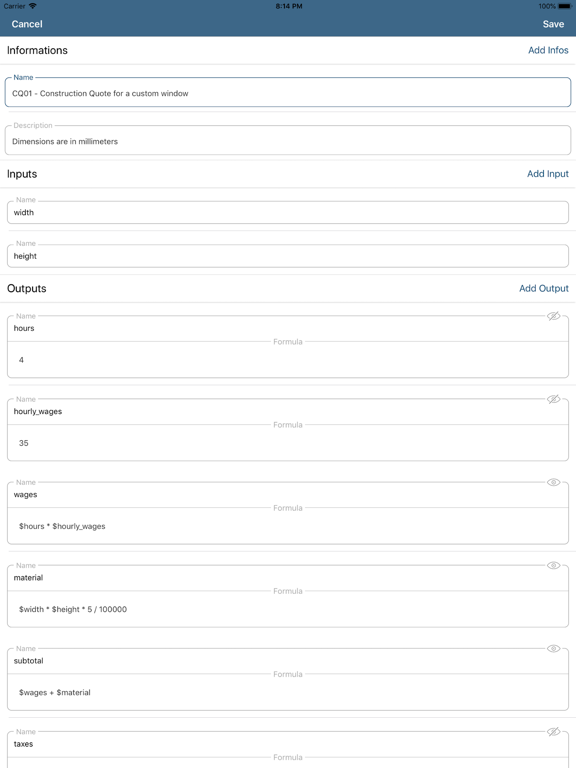Edit the width input name
Viewport: 576px width, 768px height.
(288, 213)
